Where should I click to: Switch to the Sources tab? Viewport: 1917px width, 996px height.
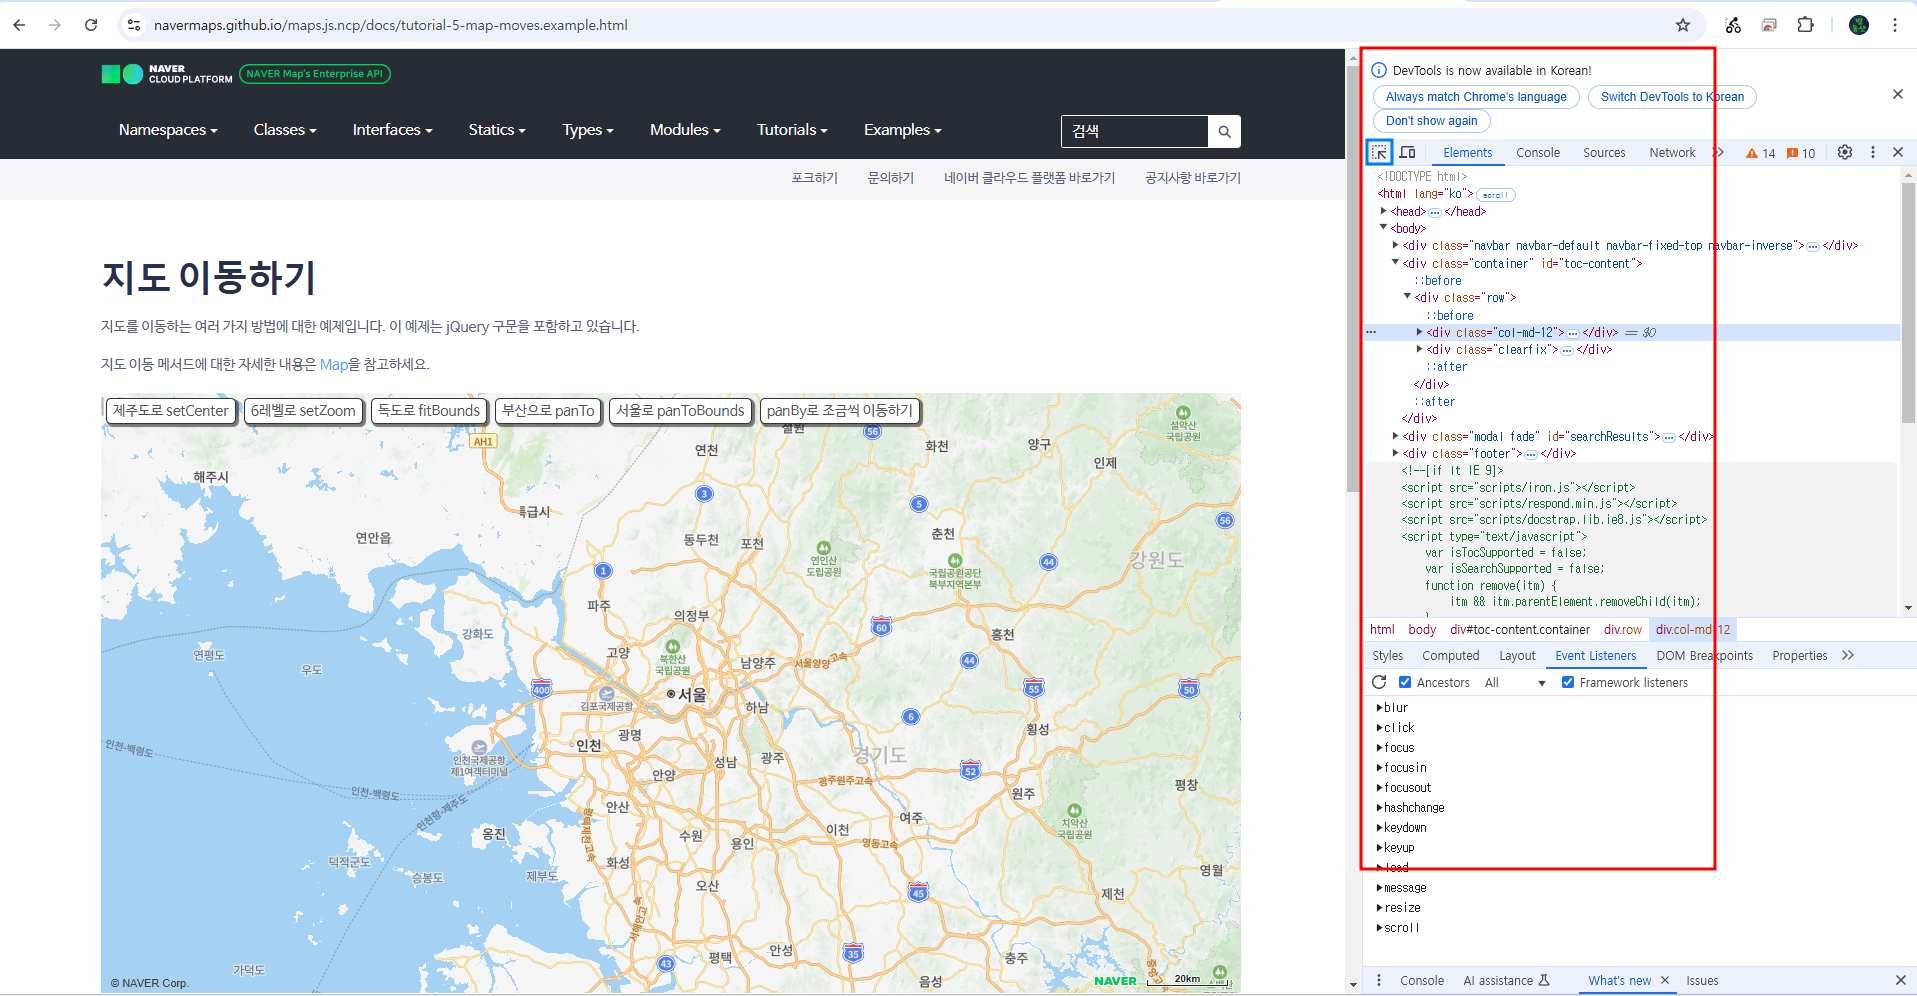click(x=1604, y=153)
